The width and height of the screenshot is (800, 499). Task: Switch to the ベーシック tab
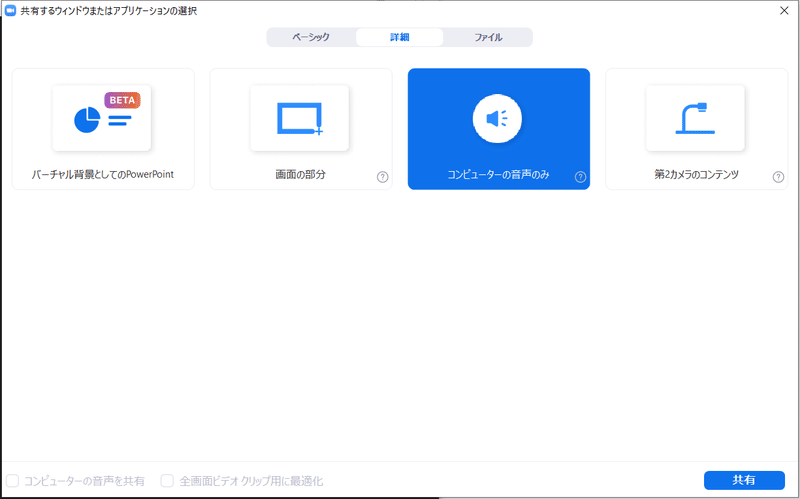coord(311,37)
